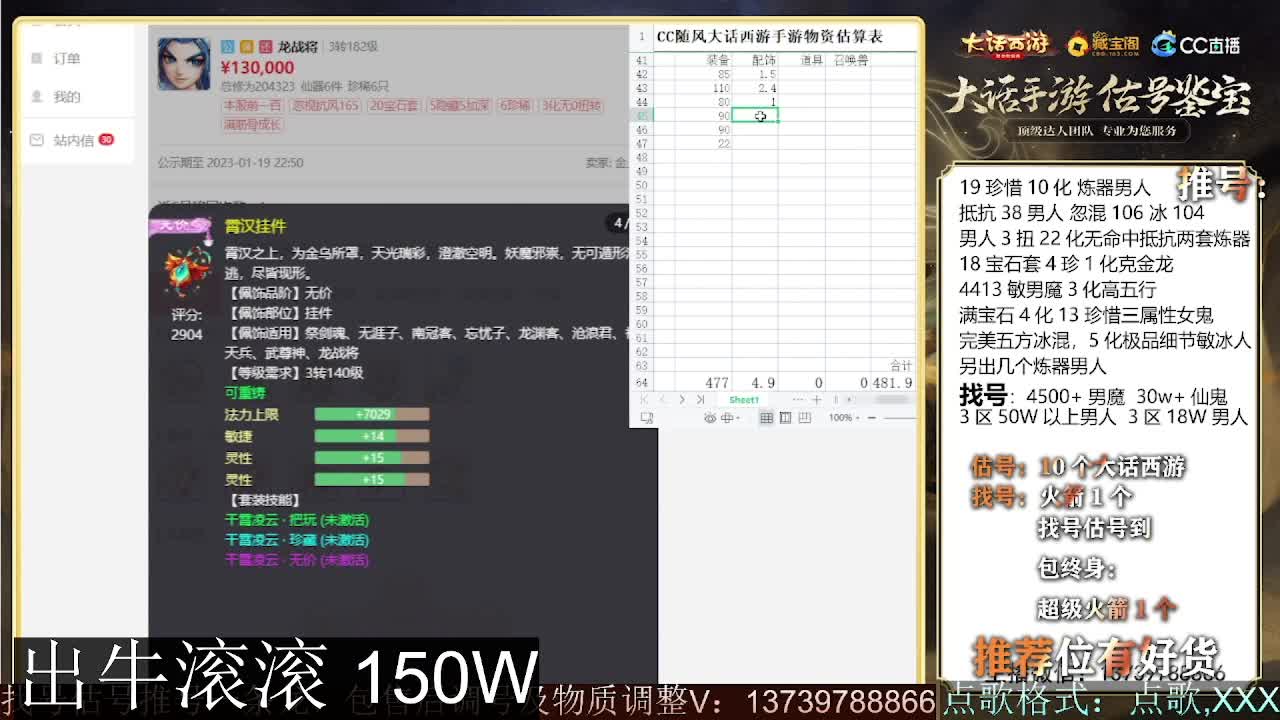Open the sheet list ellipsis menu
This screenshot has height=720, width=1280.
tap(799, 400)
